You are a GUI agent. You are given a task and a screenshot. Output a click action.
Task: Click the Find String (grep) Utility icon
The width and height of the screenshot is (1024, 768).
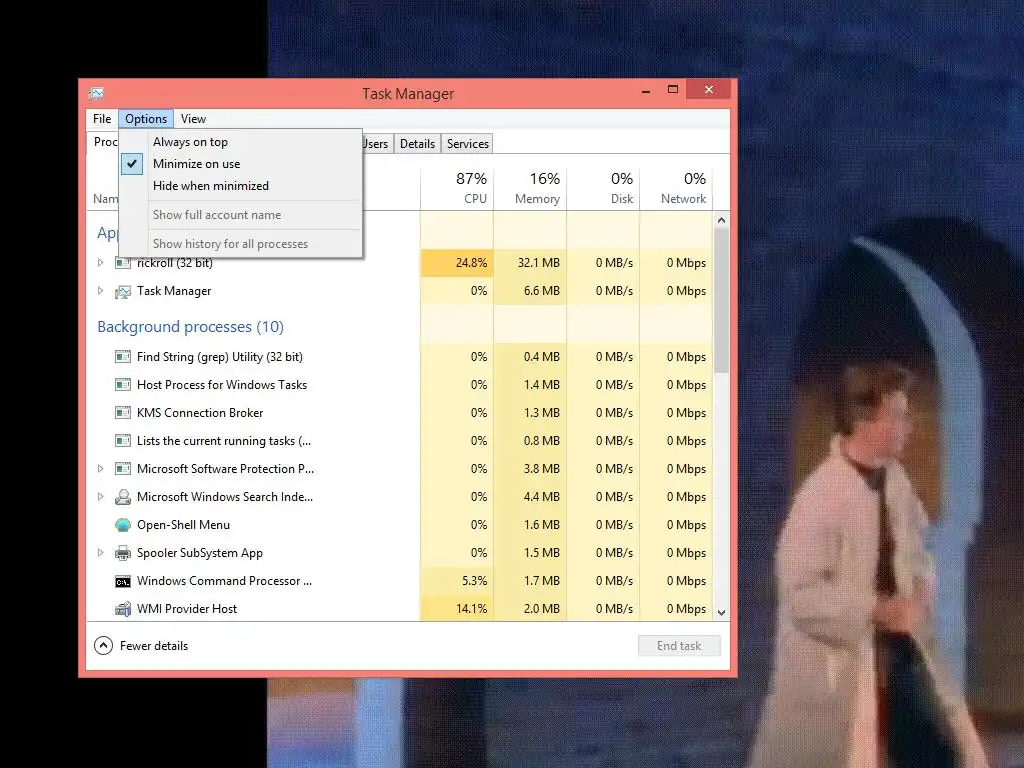pos(123,357)
